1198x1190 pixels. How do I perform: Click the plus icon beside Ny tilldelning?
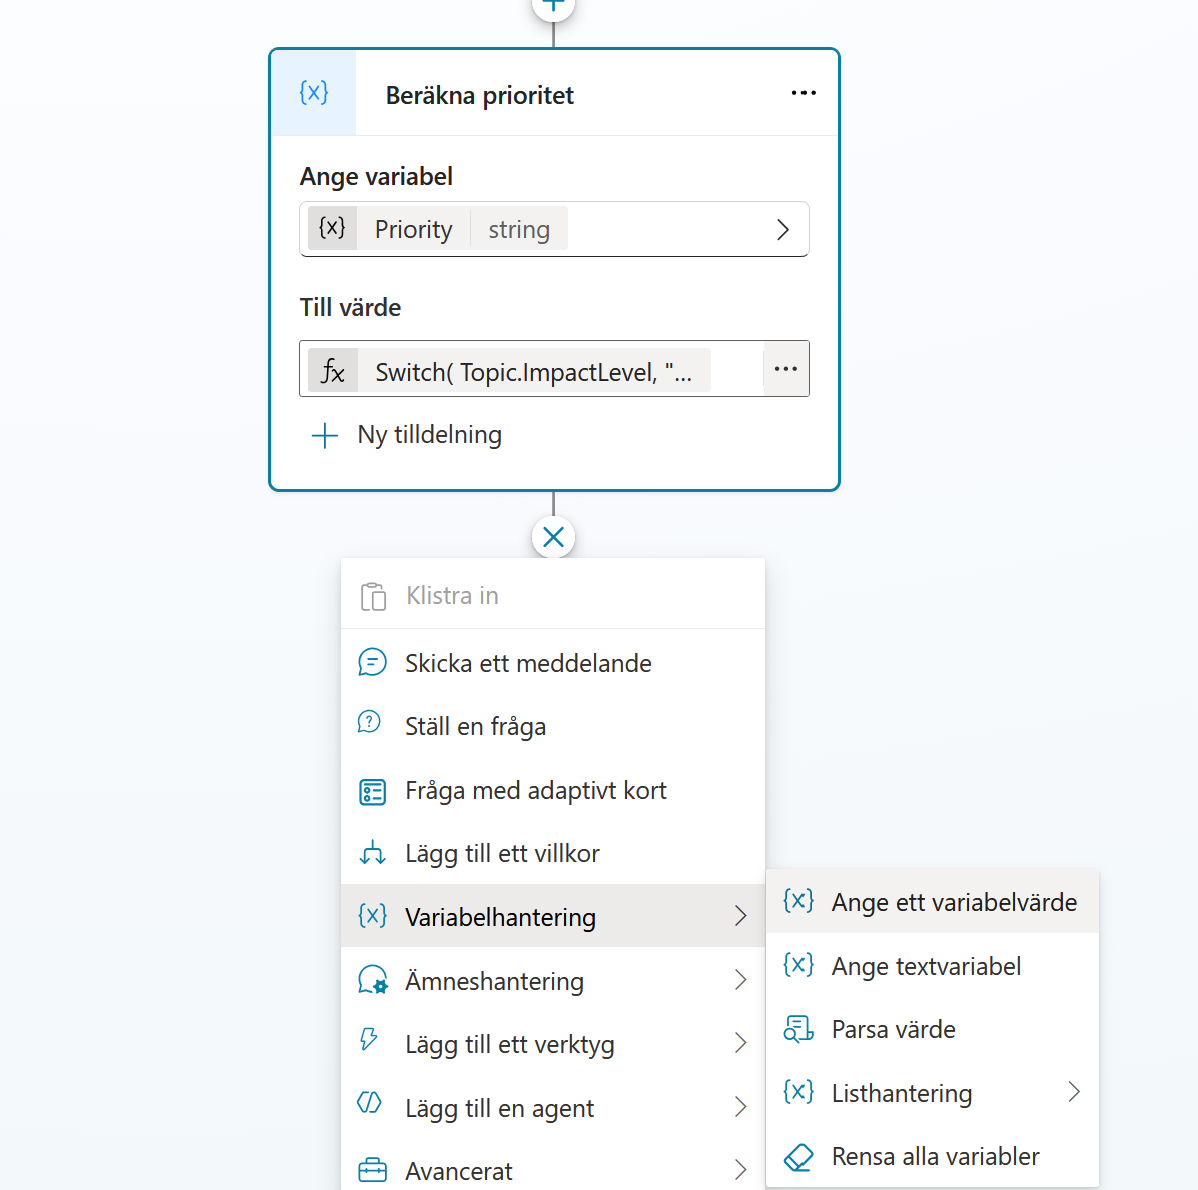click(325, 435)
